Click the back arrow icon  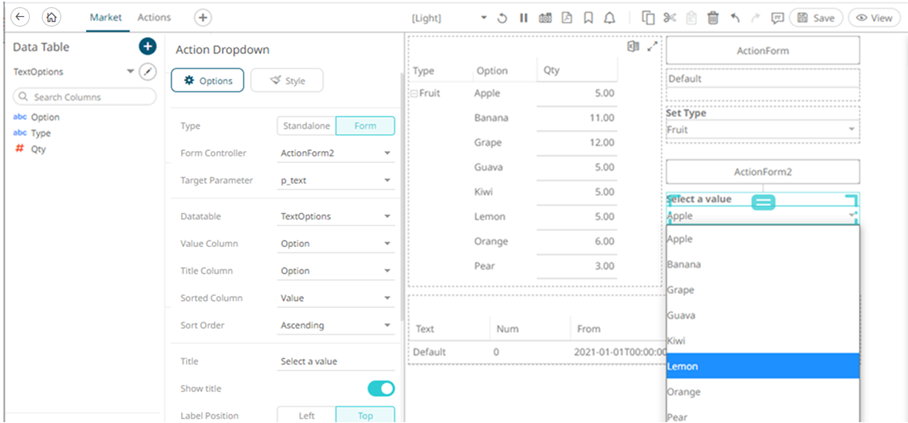tap(21, 18)
